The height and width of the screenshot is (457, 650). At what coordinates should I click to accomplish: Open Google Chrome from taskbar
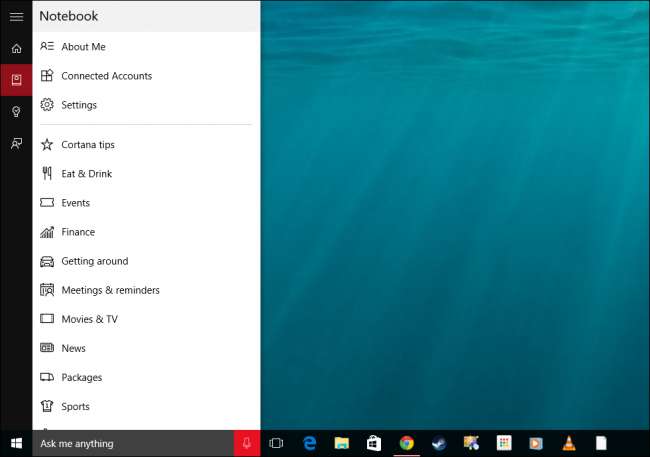(406, 443)
